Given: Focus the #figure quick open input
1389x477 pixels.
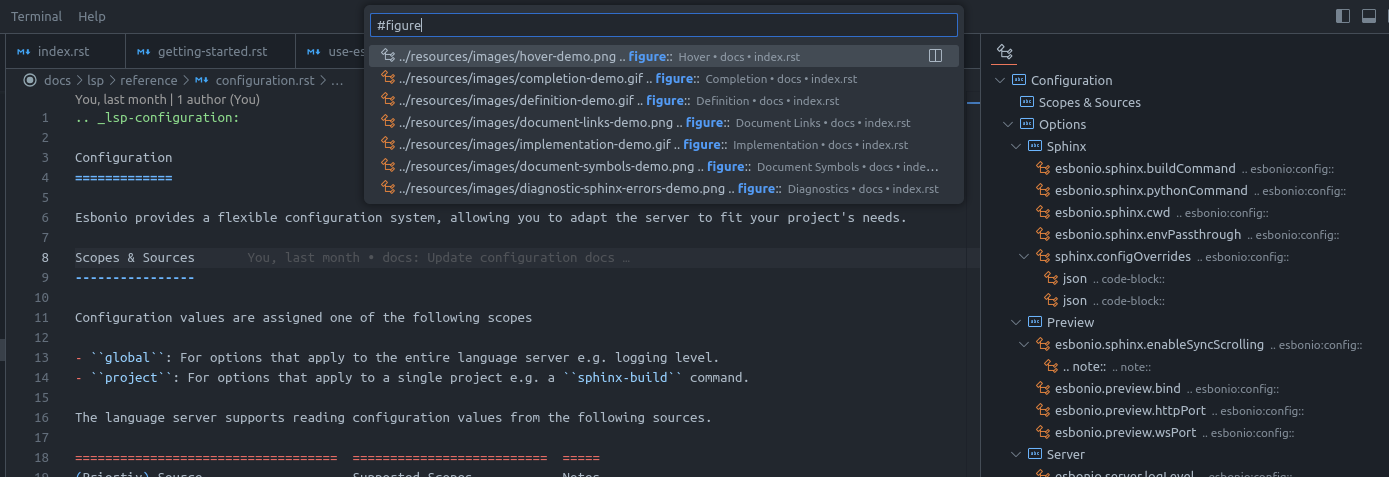Looking at the screenshot, I should [x=664, y=25].
